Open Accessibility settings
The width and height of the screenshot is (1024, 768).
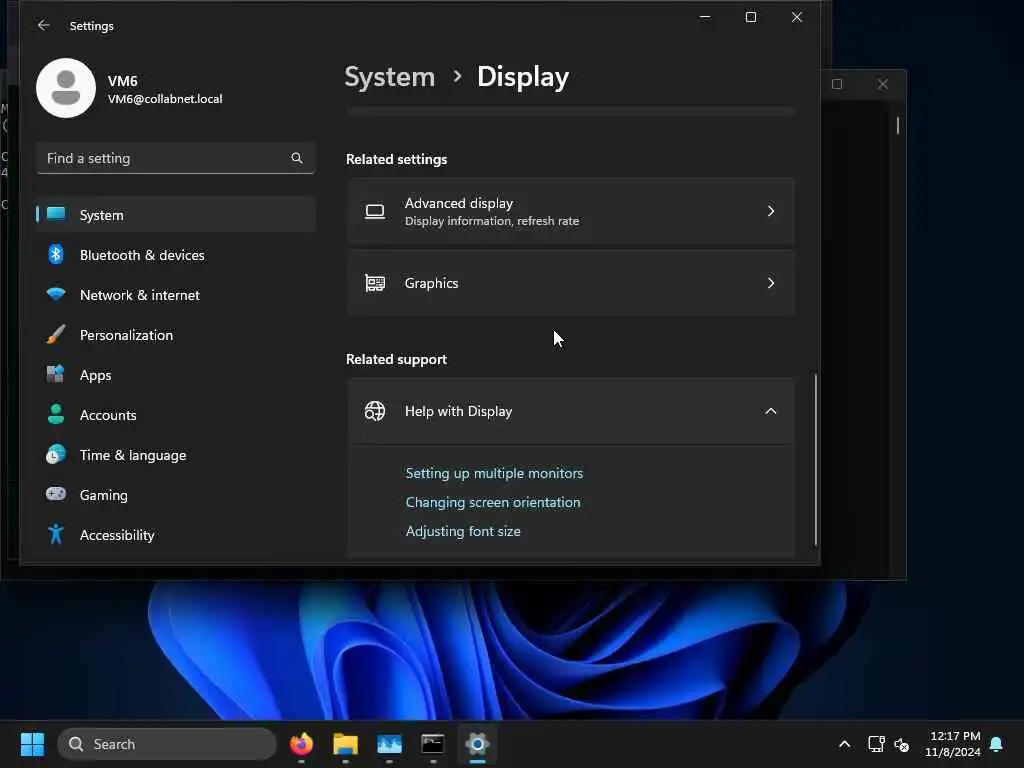click(x=176, y=535)
